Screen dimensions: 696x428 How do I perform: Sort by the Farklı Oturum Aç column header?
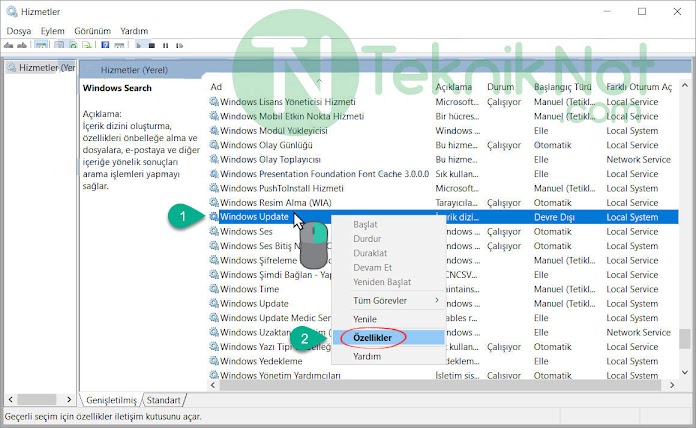click(641, 87)
